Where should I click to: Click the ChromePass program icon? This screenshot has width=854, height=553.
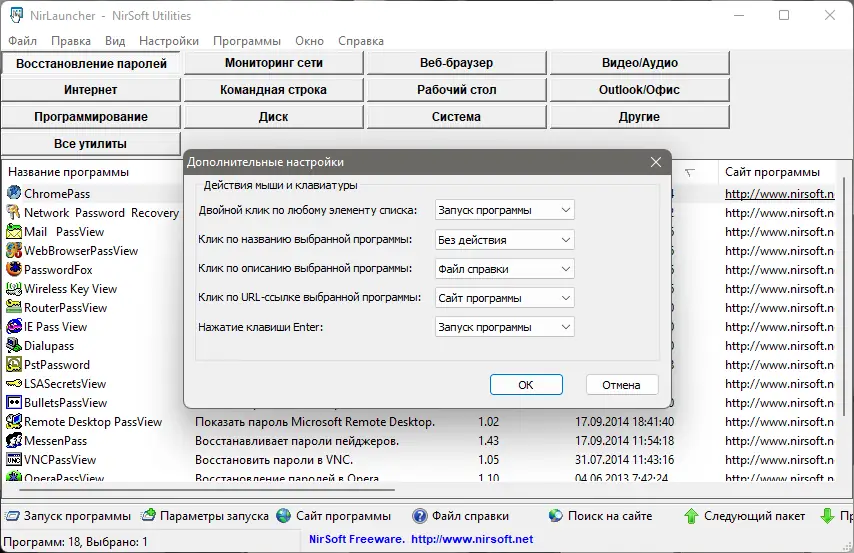coord(14,193)
